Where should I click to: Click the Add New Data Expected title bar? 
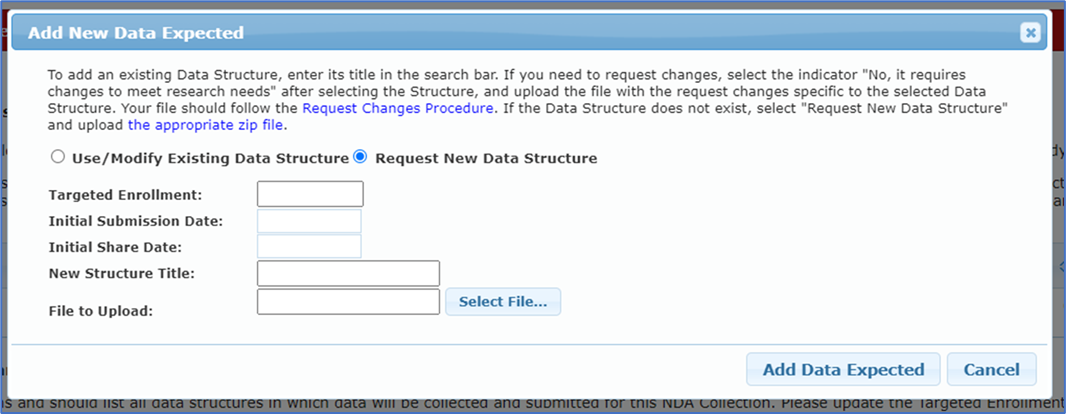500,33
